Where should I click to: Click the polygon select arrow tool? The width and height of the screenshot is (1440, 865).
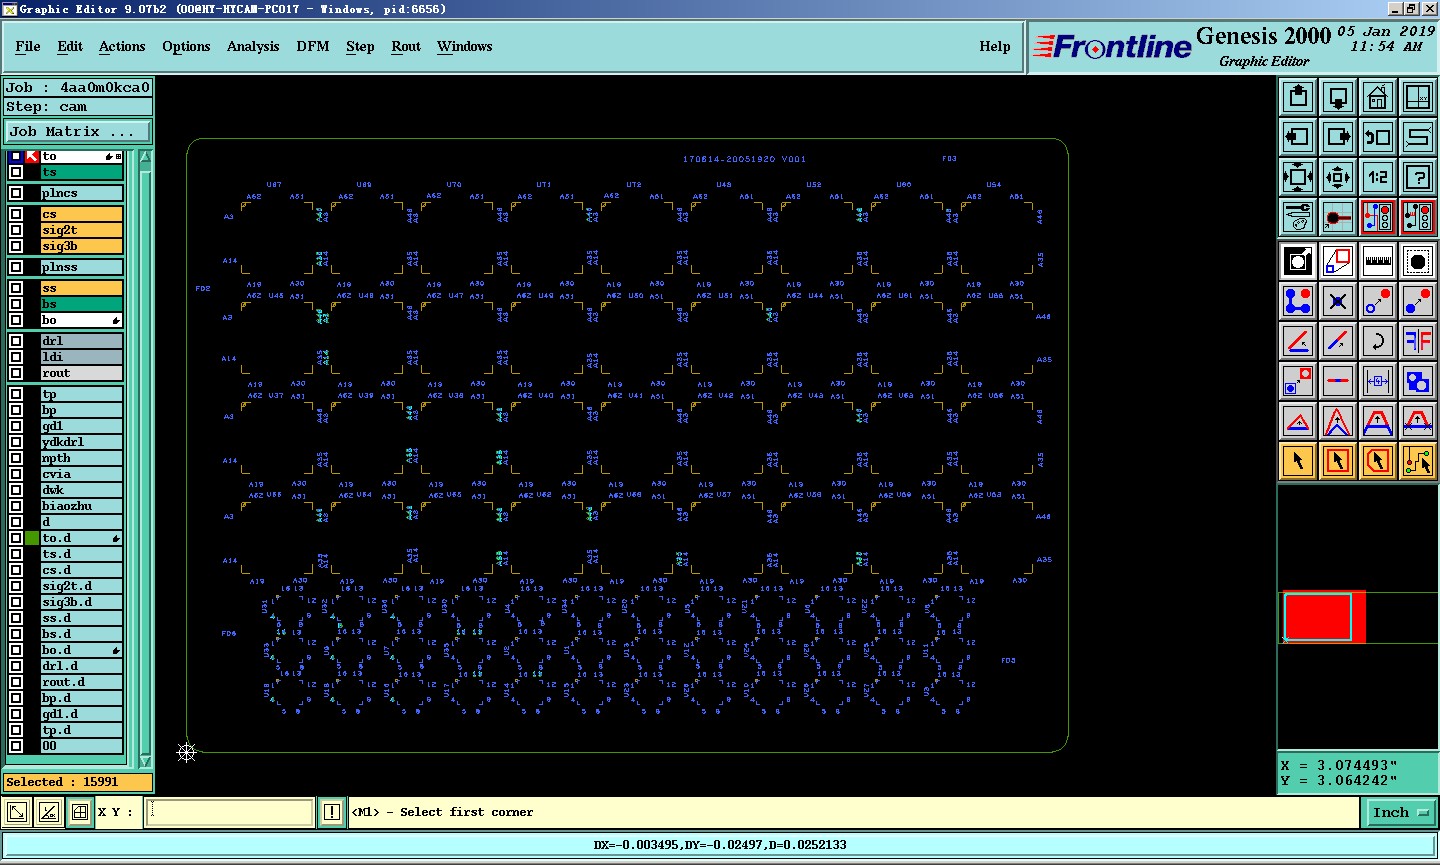coord(1378,461)
